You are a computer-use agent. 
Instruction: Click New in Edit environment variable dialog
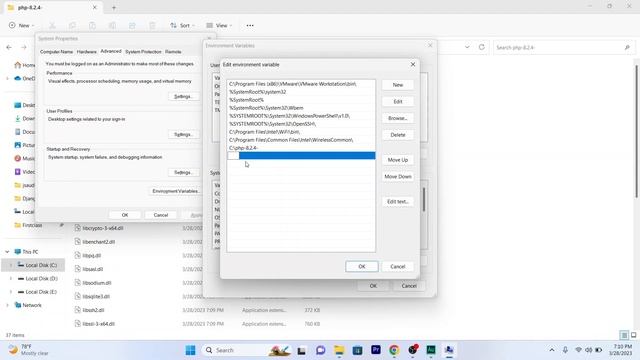(398, 85)
